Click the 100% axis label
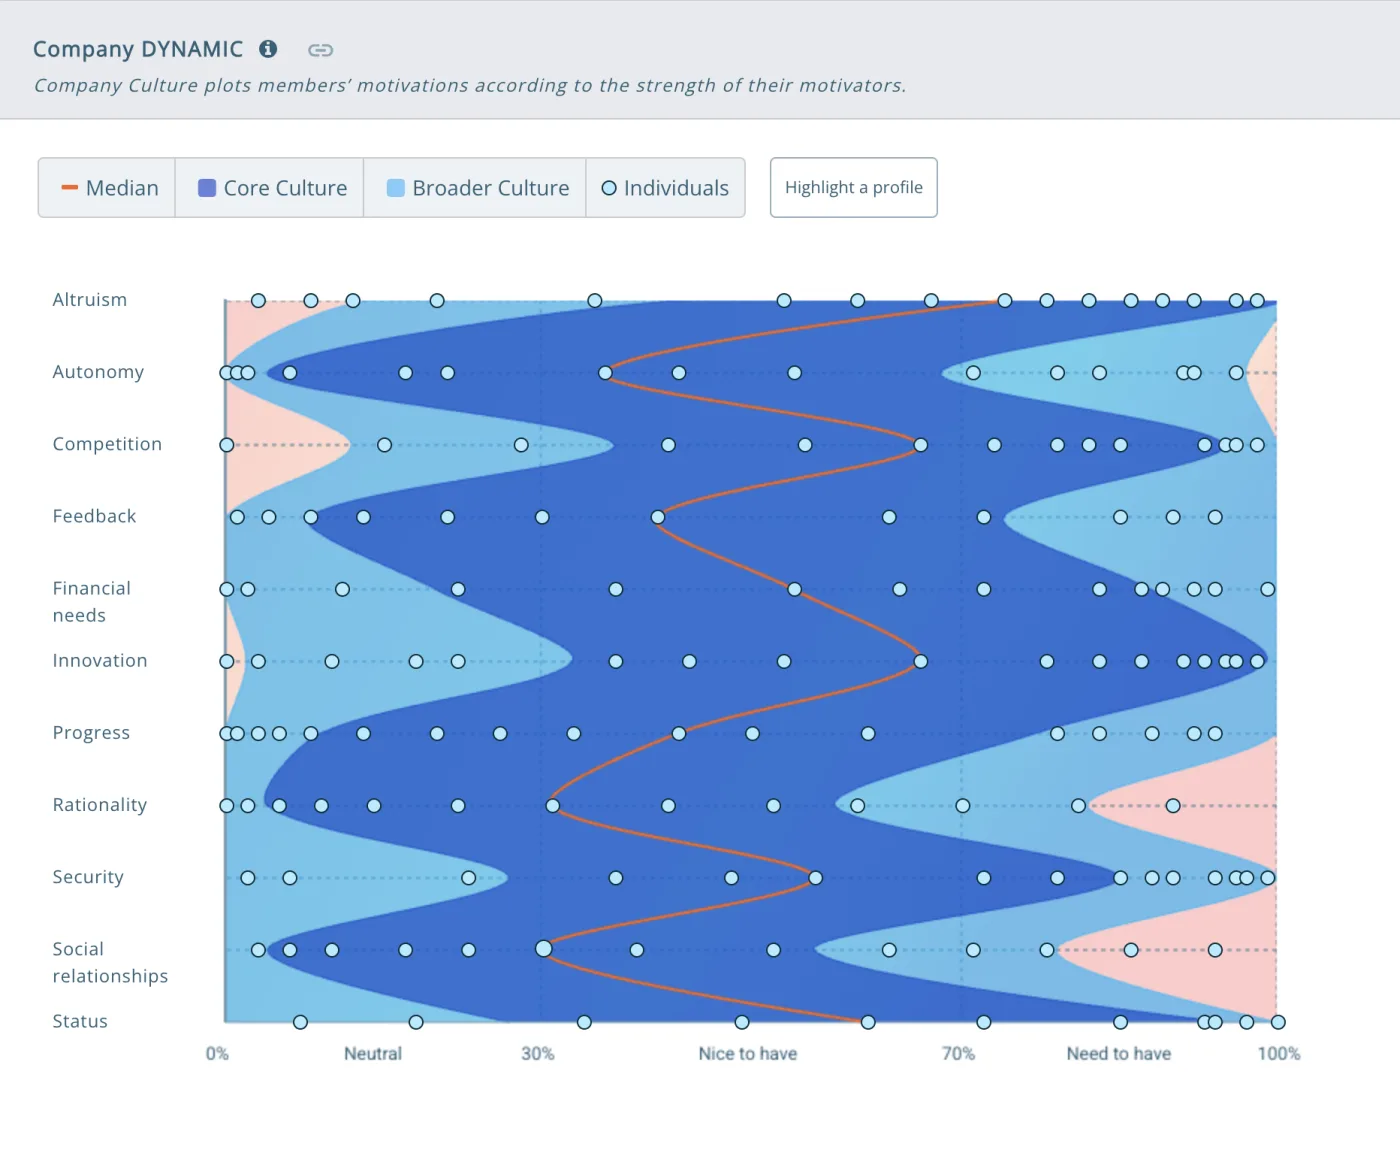This screenshot has height=1156, width=1400. (1279, 1053)
